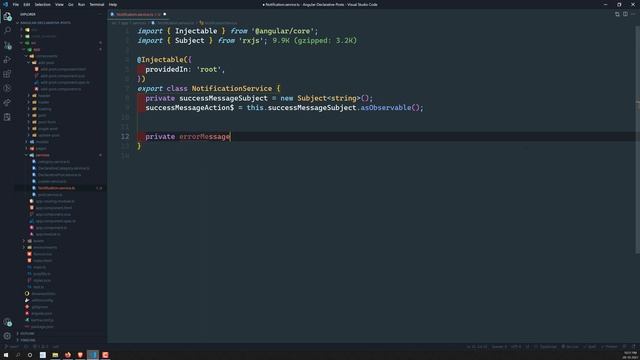Screen dimensions: 640x360
Task: Open the Go menu
Action: coord(71,4)
